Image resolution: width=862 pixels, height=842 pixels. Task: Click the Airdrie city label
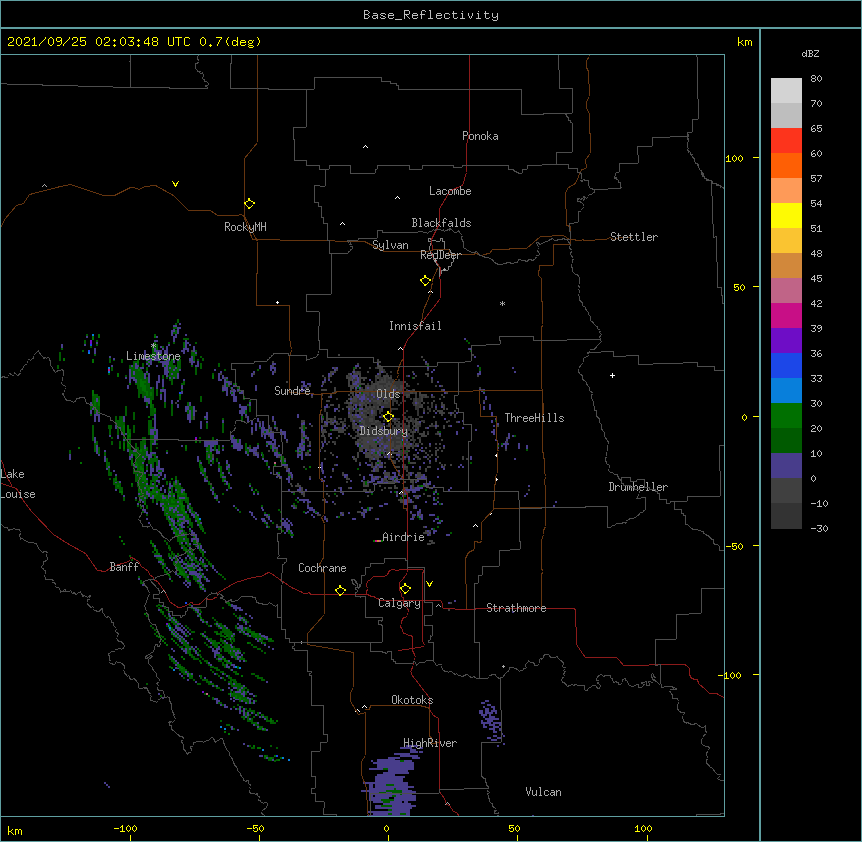point(403,537)
